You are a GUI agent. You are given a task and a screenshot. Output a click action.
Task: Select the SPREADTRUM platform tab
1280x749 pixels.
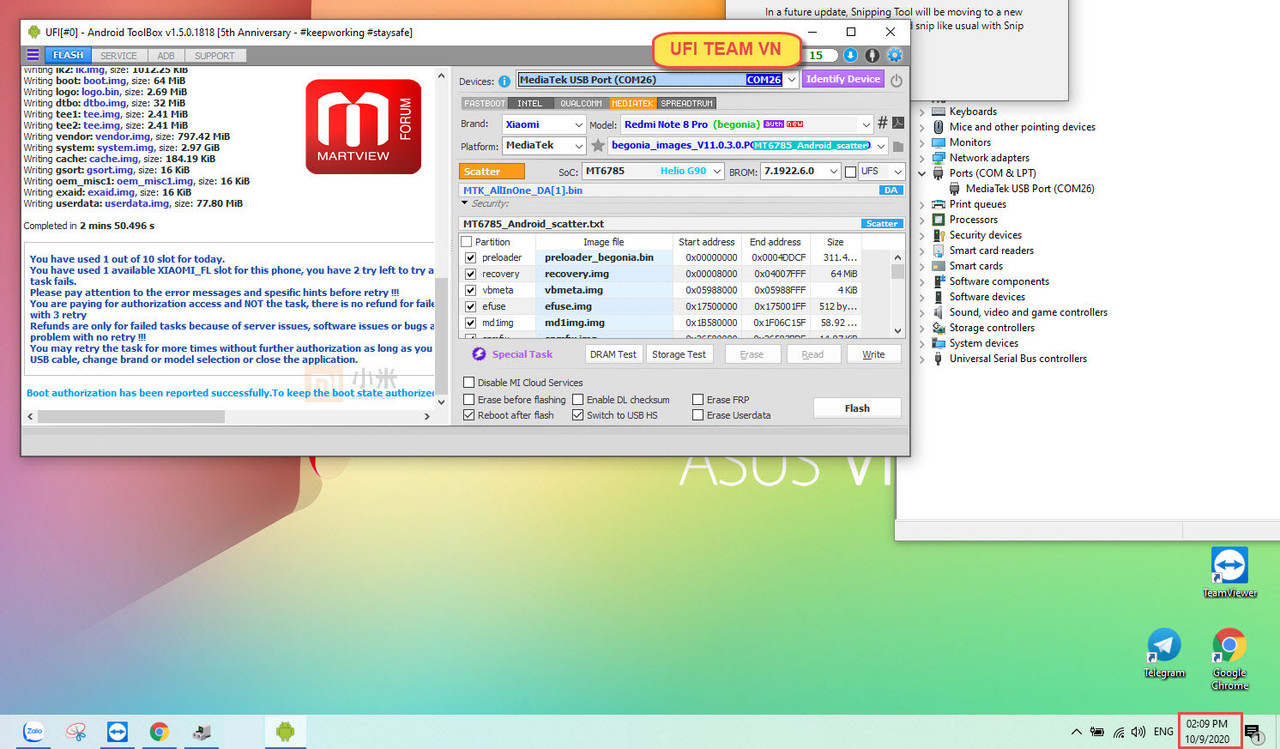tap(687, 103)
